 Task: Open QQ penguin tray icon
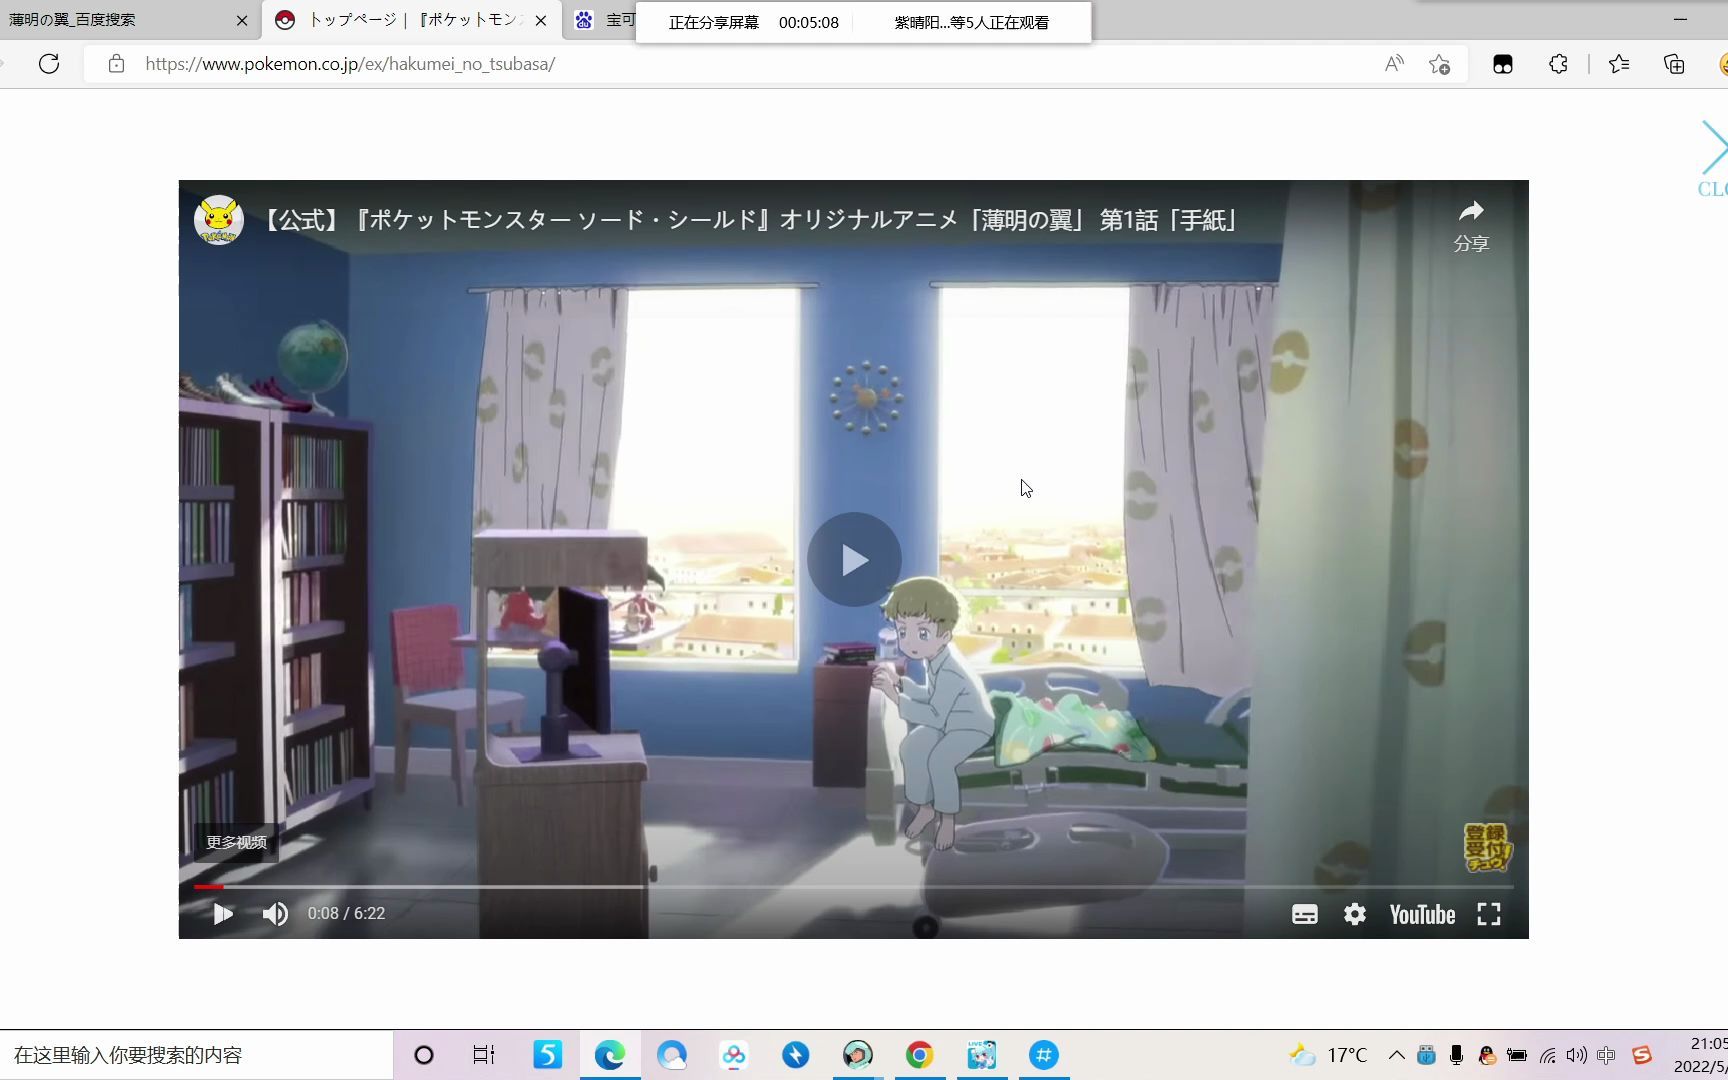pos(1487,1055)
